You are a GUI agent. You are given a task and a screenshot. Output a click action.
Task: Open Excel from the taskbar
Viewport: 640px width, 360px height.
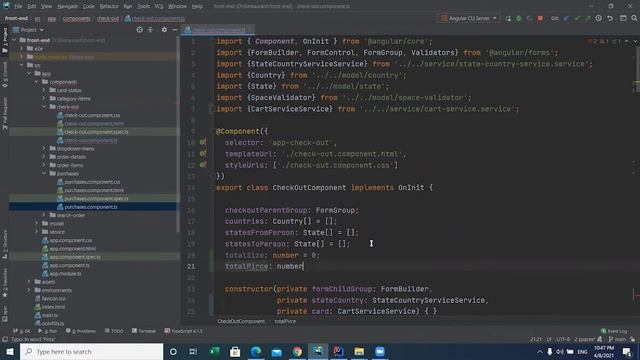click(x=214, y=351)
